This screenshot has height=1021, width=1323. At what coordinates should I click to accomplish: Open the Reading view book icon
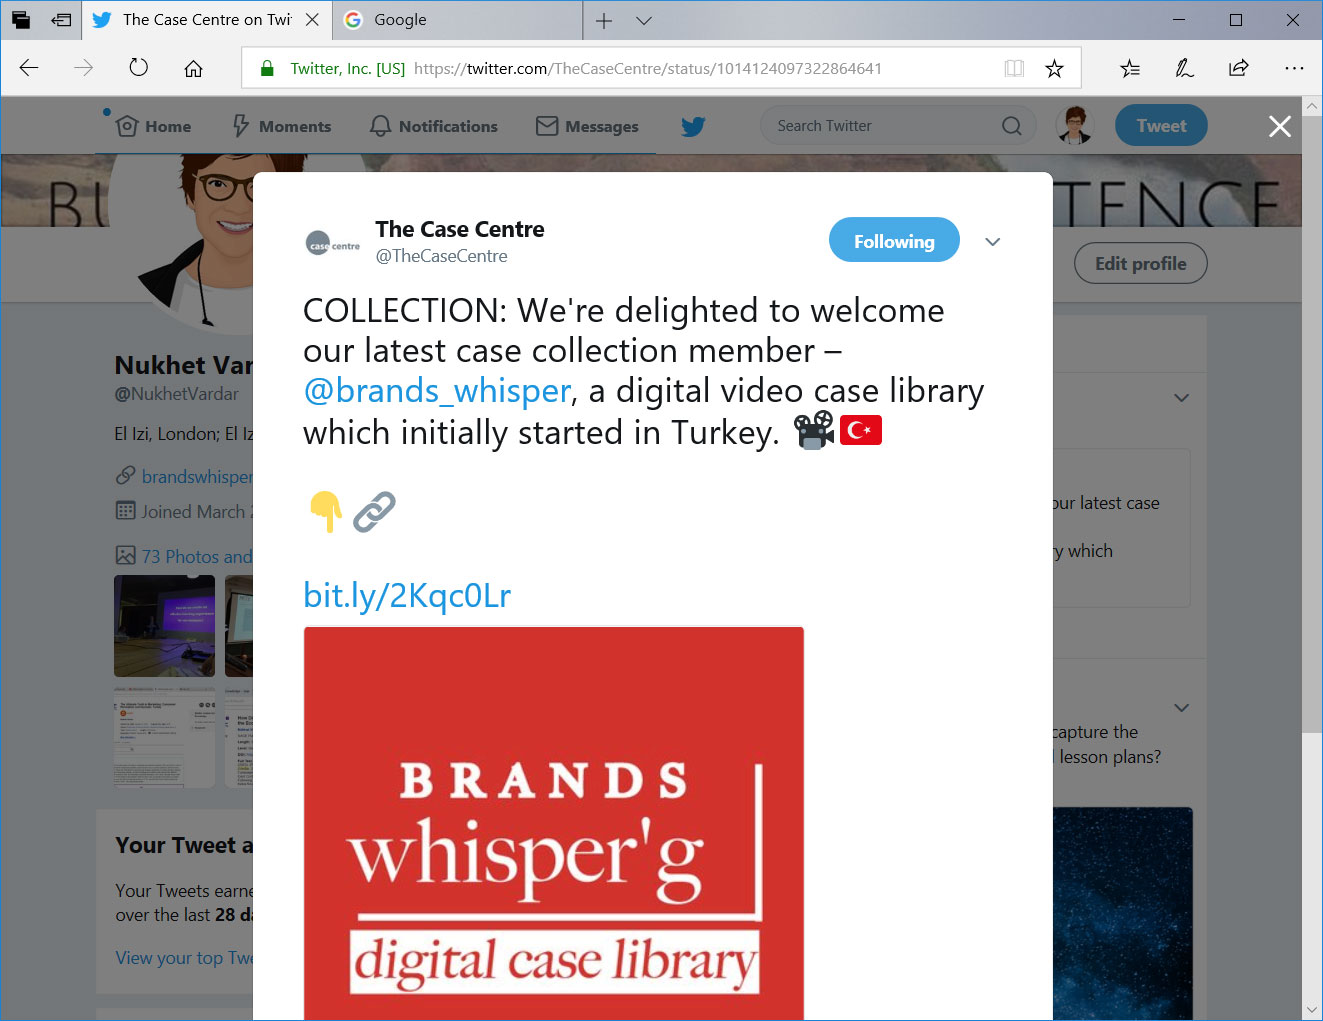(x=1014, y=68)
